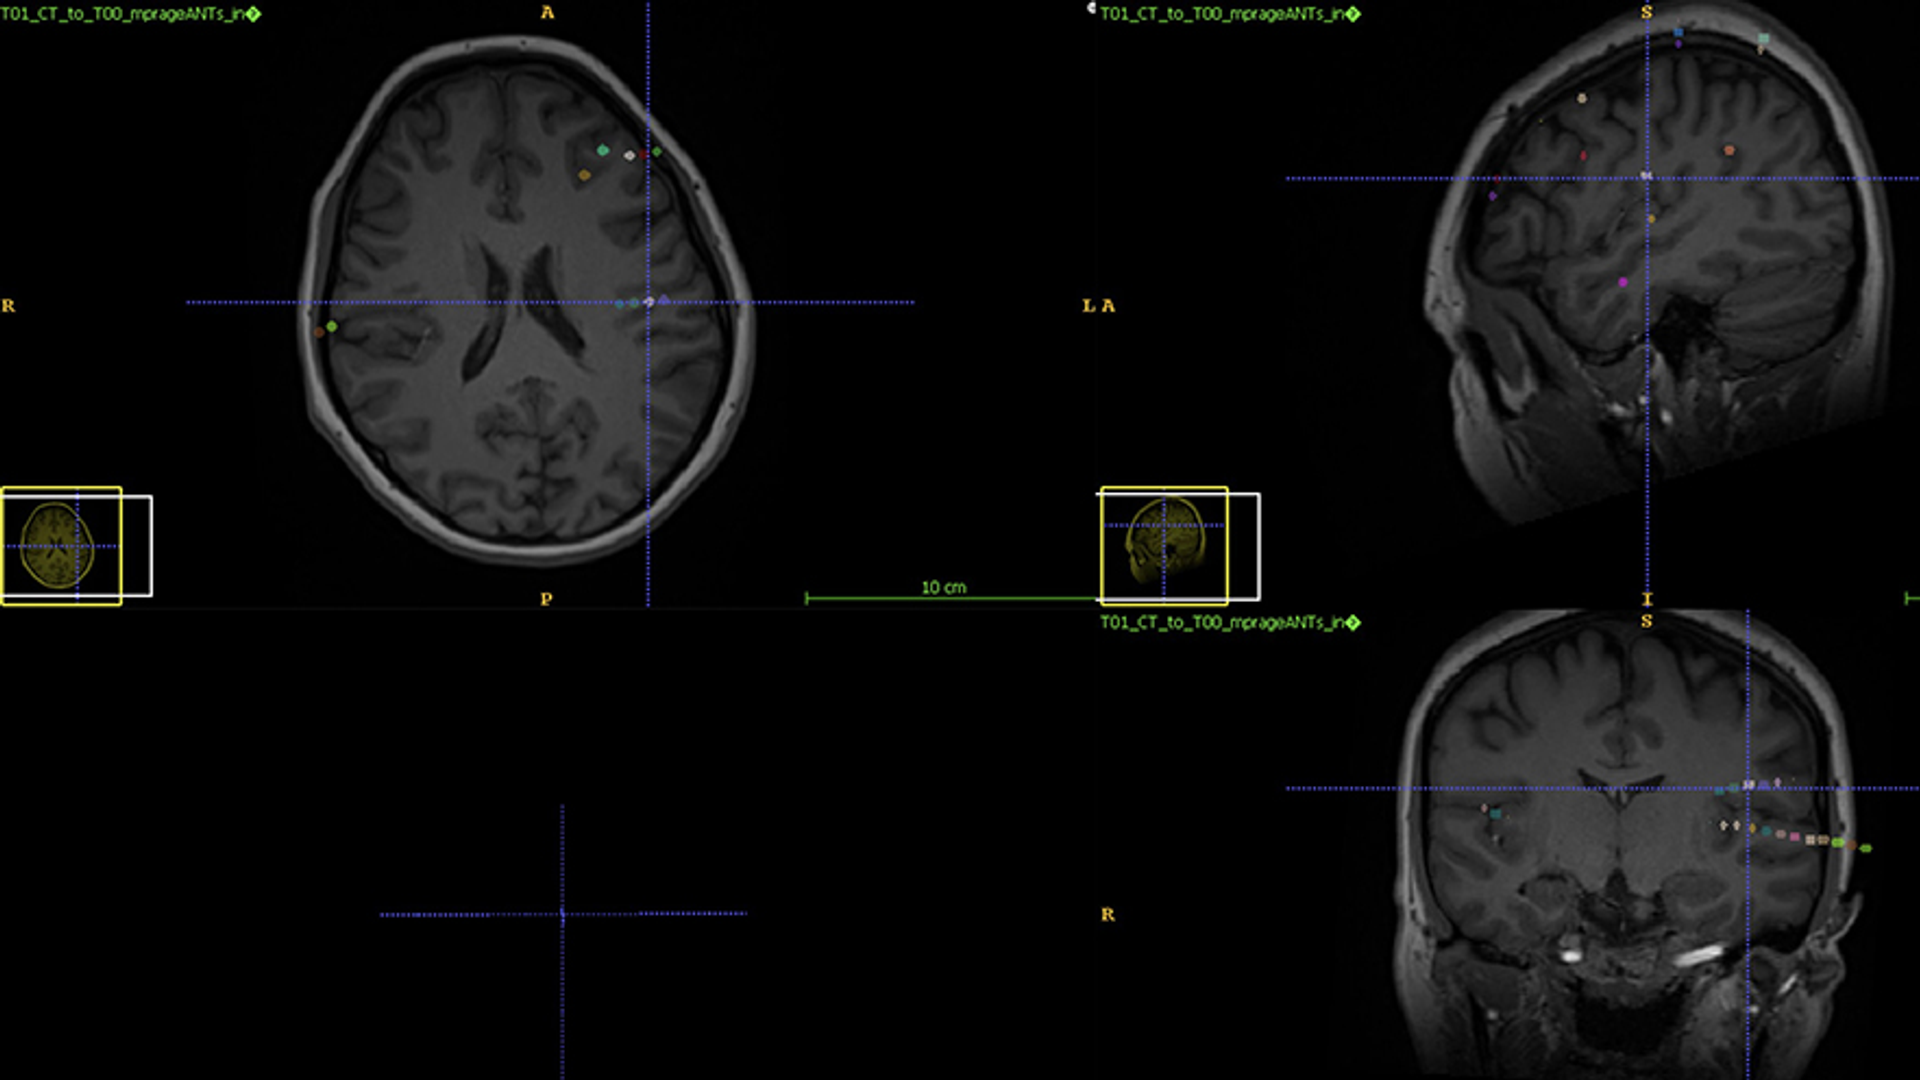The height and width of the screenshot is (1080, 1920).
Task: Click green diamond icon beside sagittal view layer name
Action: pyautogui.click(x=1353, y=14)
